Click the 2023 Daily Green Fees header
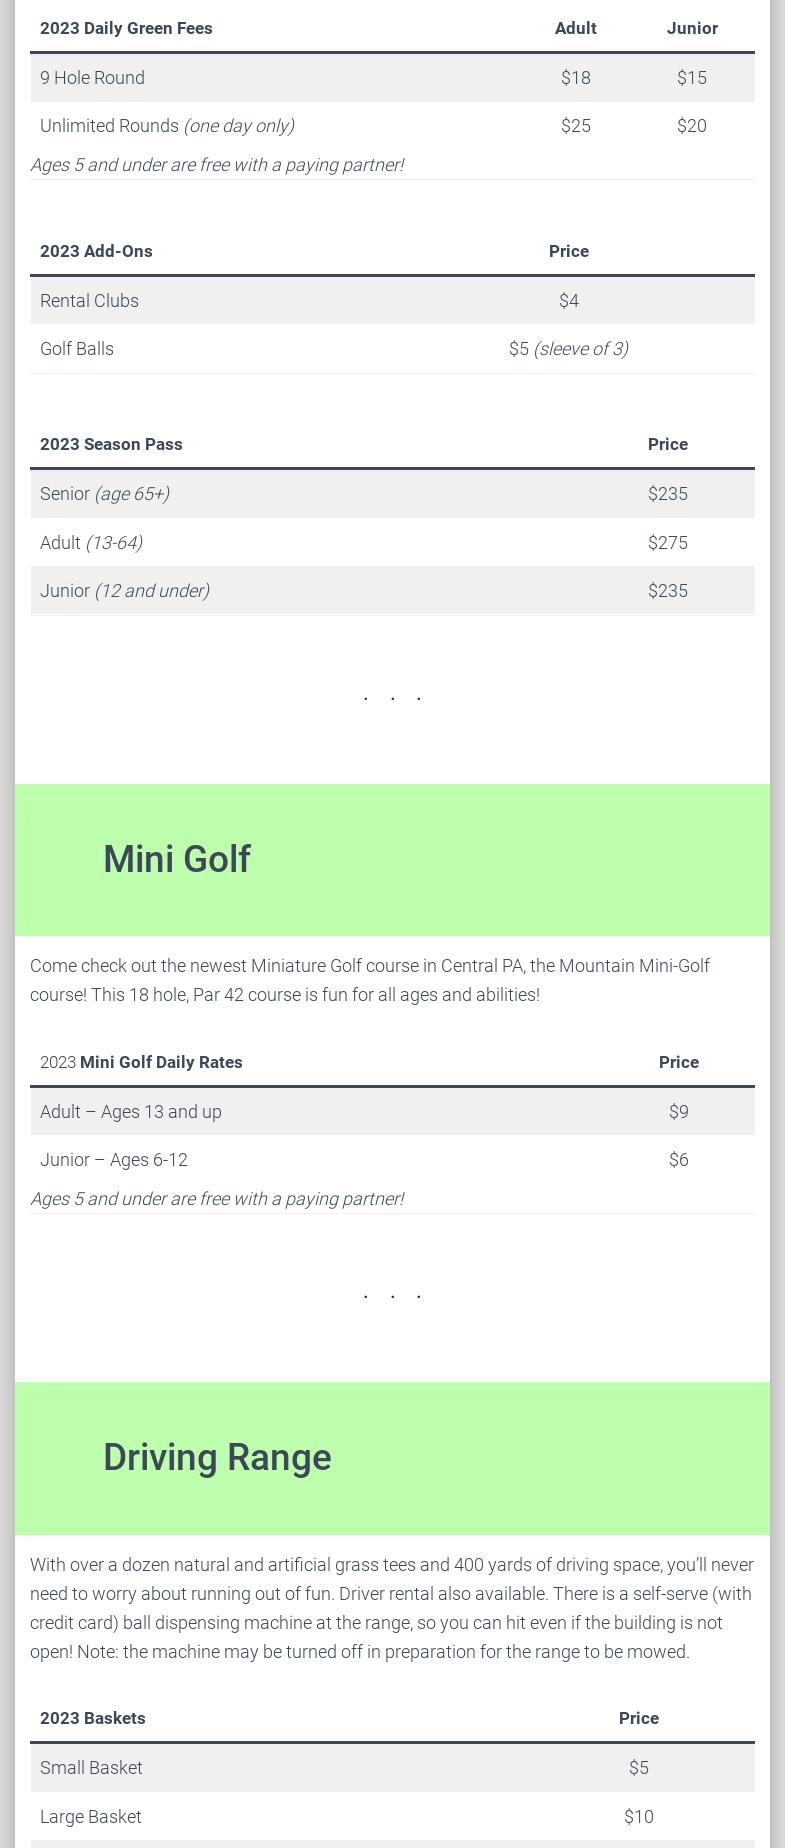The image size is (785, 1848). pyautogui.click(x=126, y=28)
